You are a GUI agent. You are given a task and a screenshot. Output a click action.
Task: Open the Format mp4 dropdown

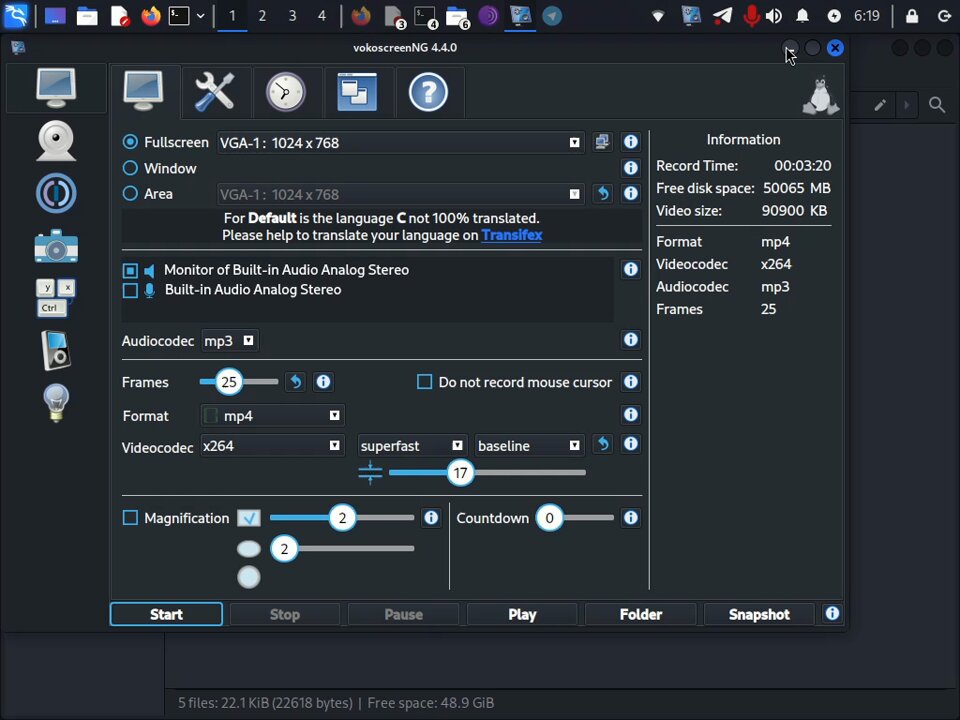pyautogui.click(x=272, y=416)
